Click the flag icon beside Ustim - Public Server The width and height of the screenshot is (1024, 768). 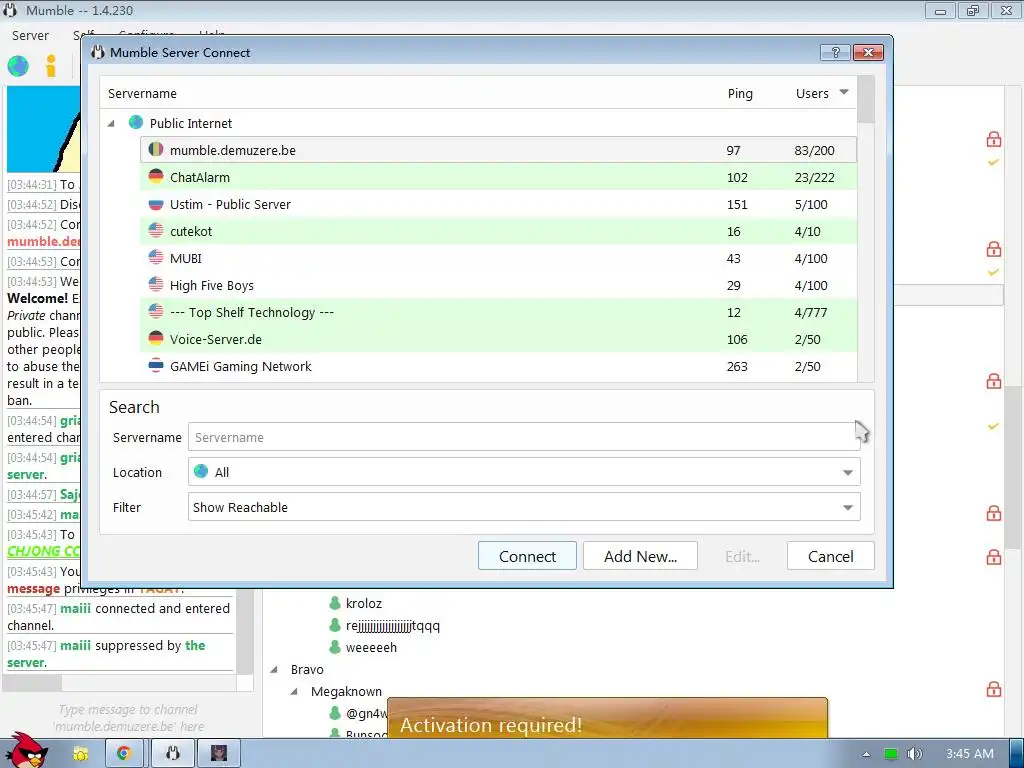155,204
